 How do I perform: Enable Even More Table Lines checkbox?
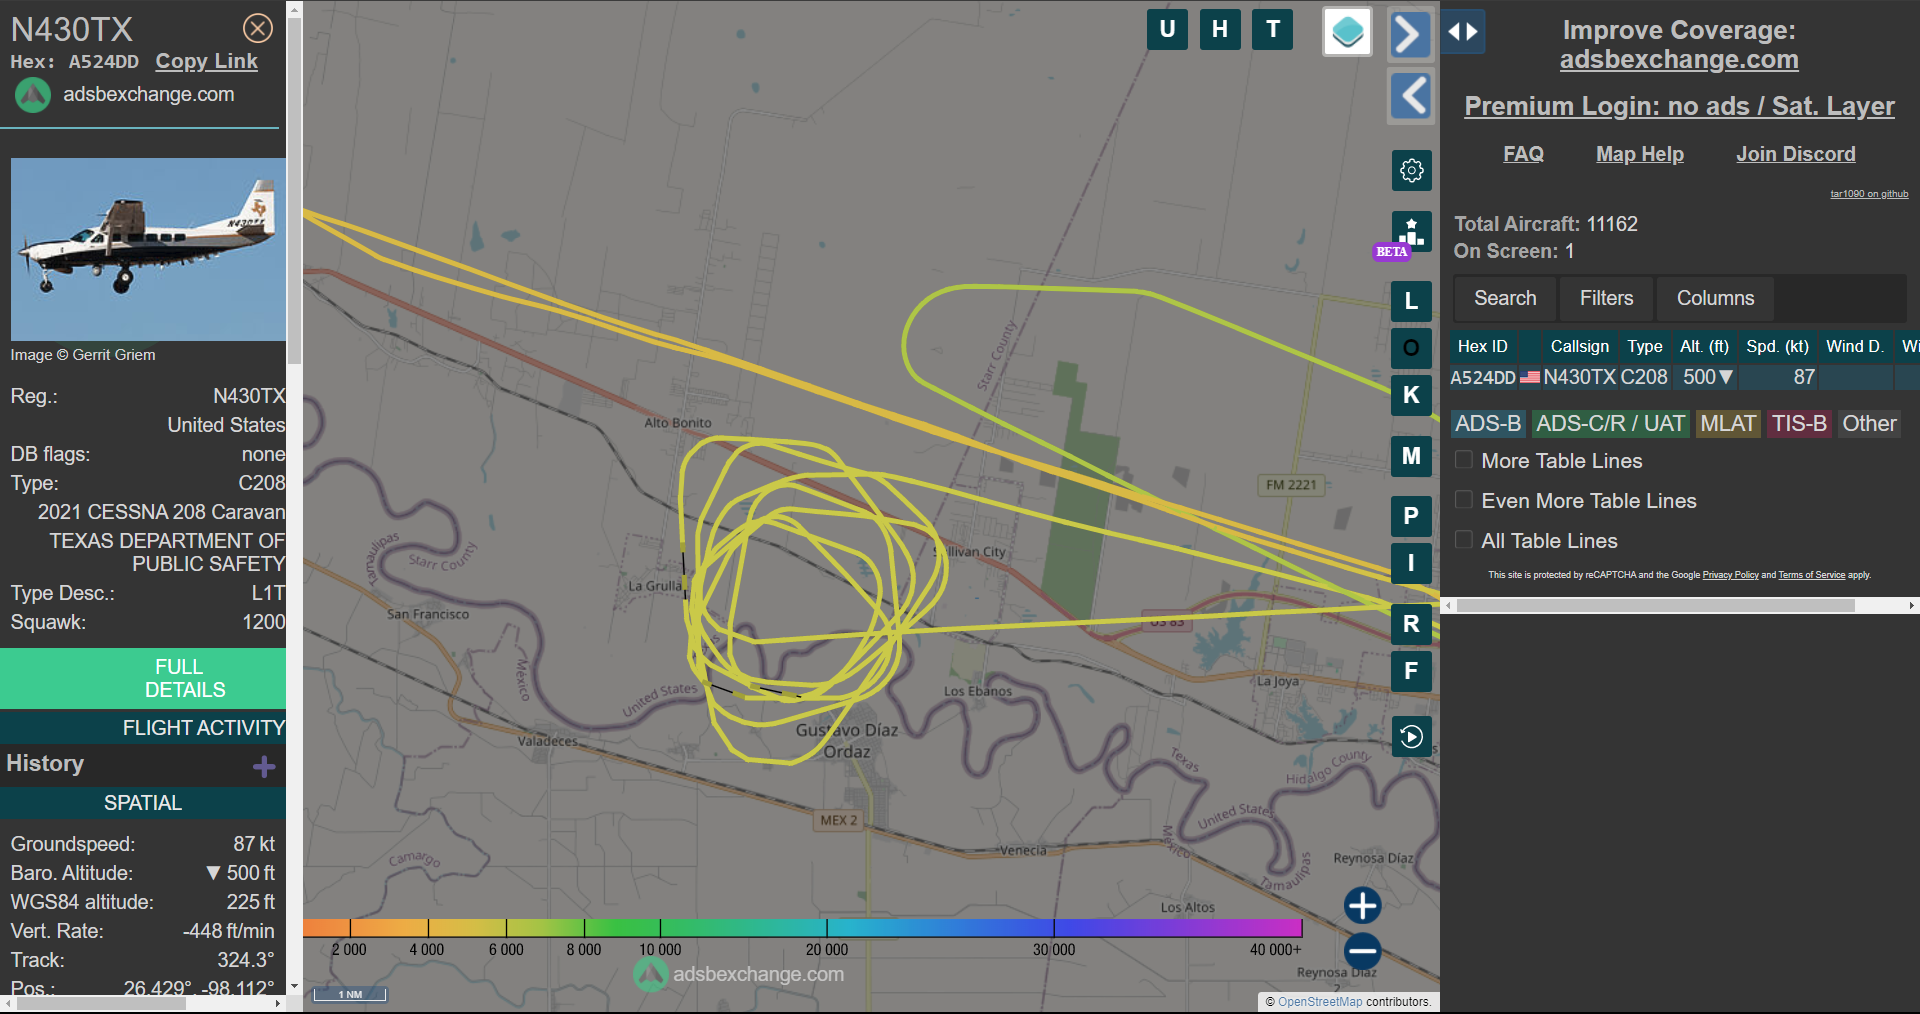pyautogui.click(x=1464, y=500)
